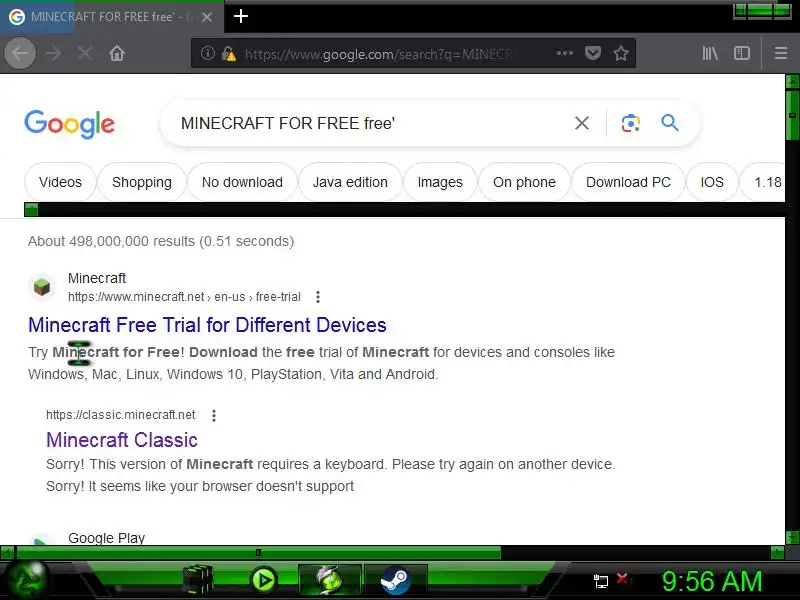
Task: Click the page vertical scrollbar thumb
Action: (x=792, y=115)
